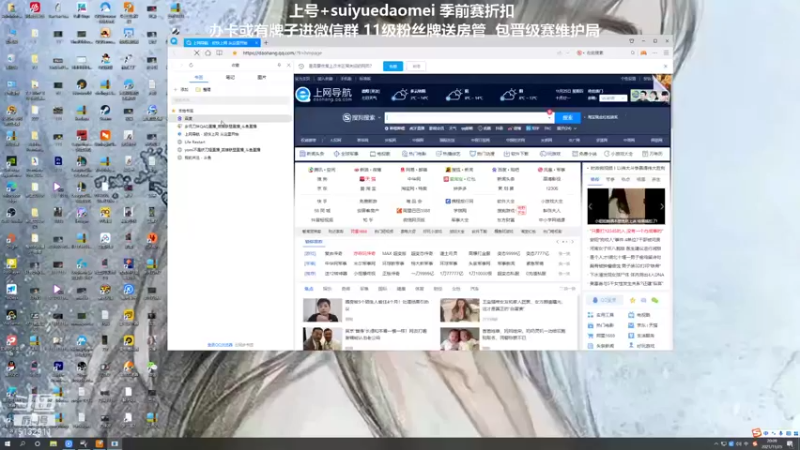Screen dimensions: 800x450
Task: Open the notification center in system tray
Action: point(790,444)
